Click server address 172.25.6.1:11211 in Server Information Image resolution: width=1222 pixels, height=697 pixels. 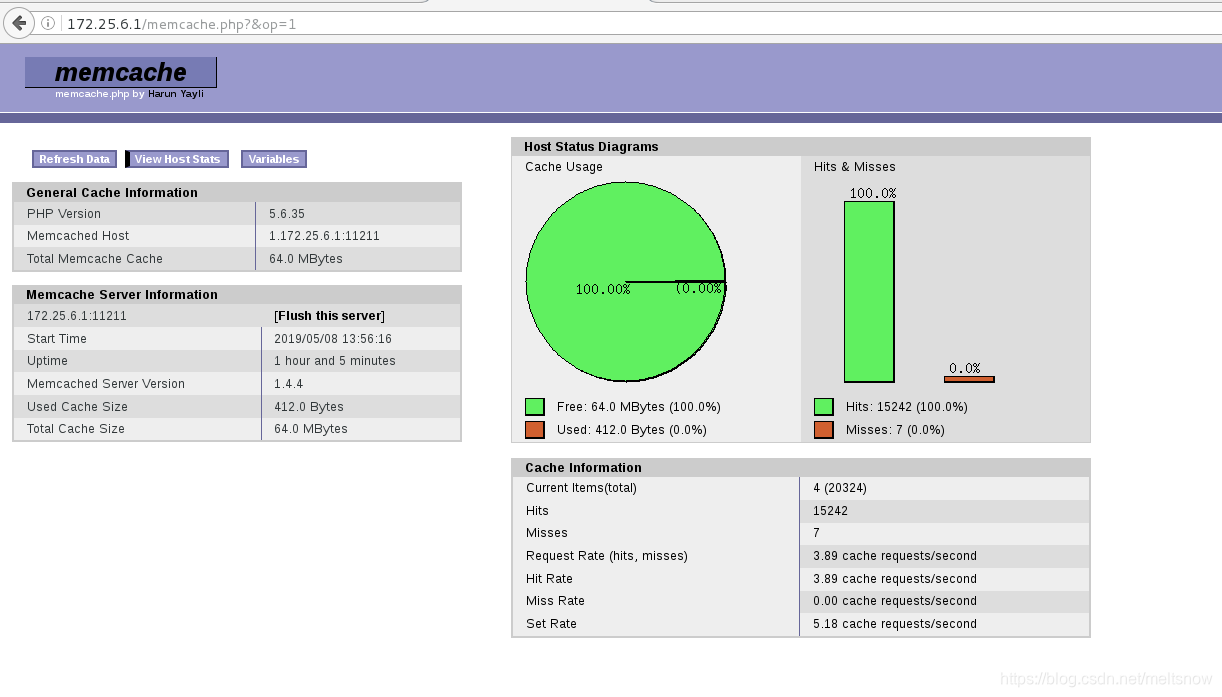77,316
